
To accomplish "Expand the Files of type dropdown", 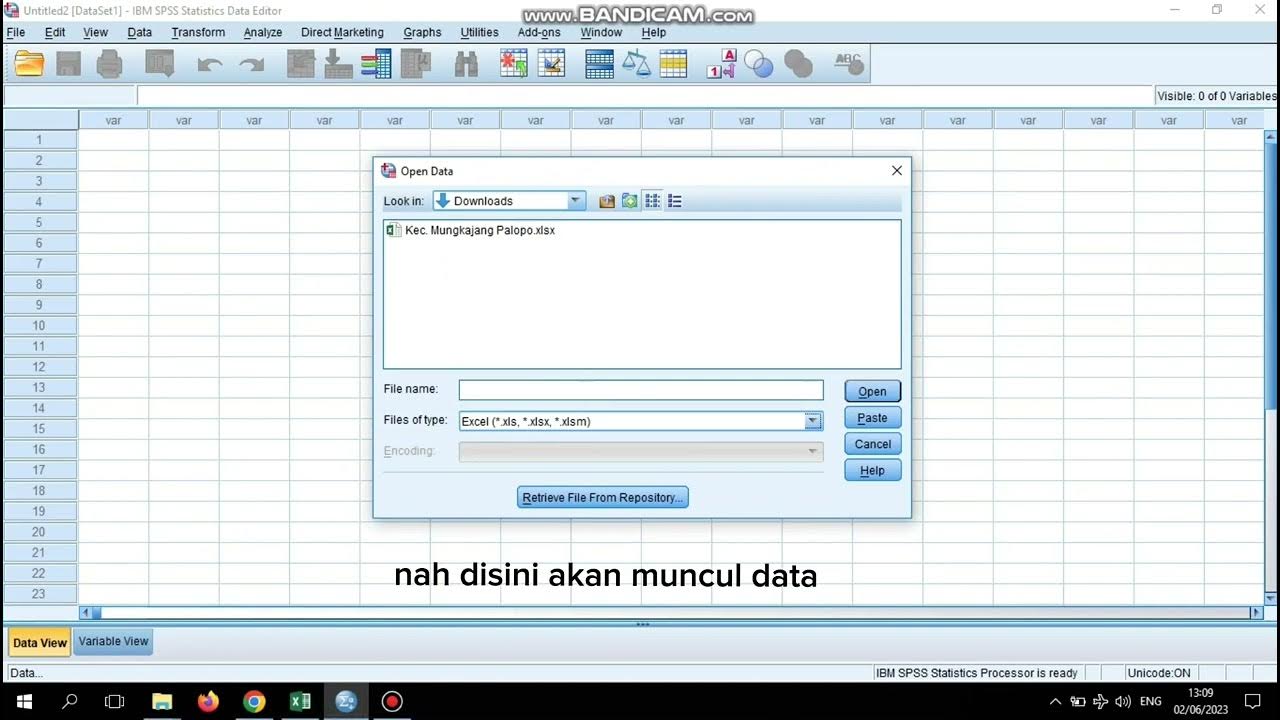I will [x=813, y=421].
